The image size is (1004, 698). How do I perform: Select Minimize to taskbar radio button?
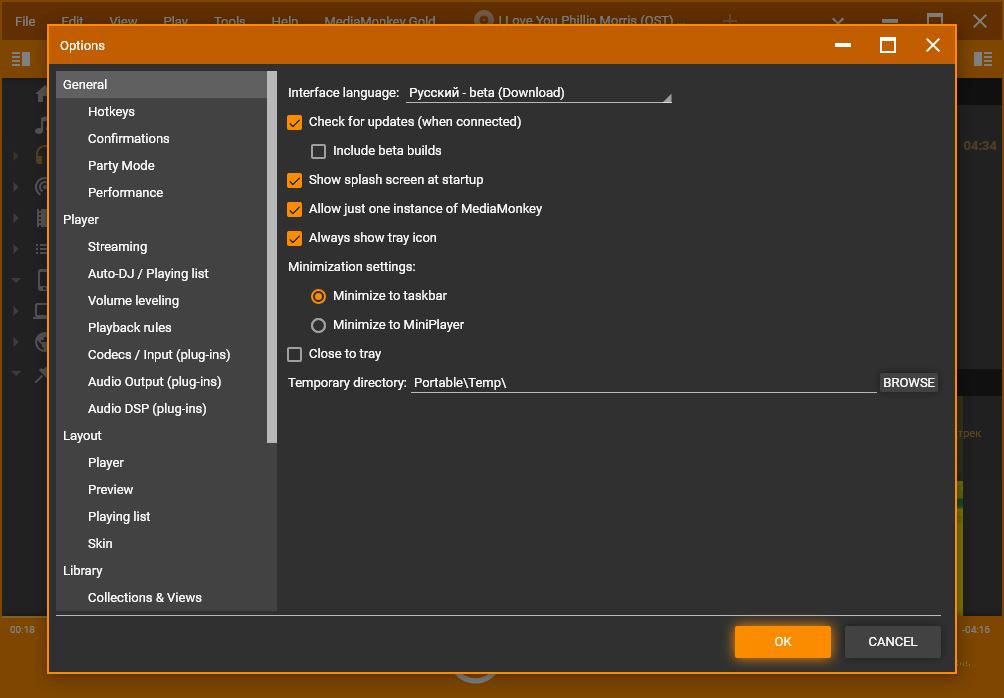(318, 296)
